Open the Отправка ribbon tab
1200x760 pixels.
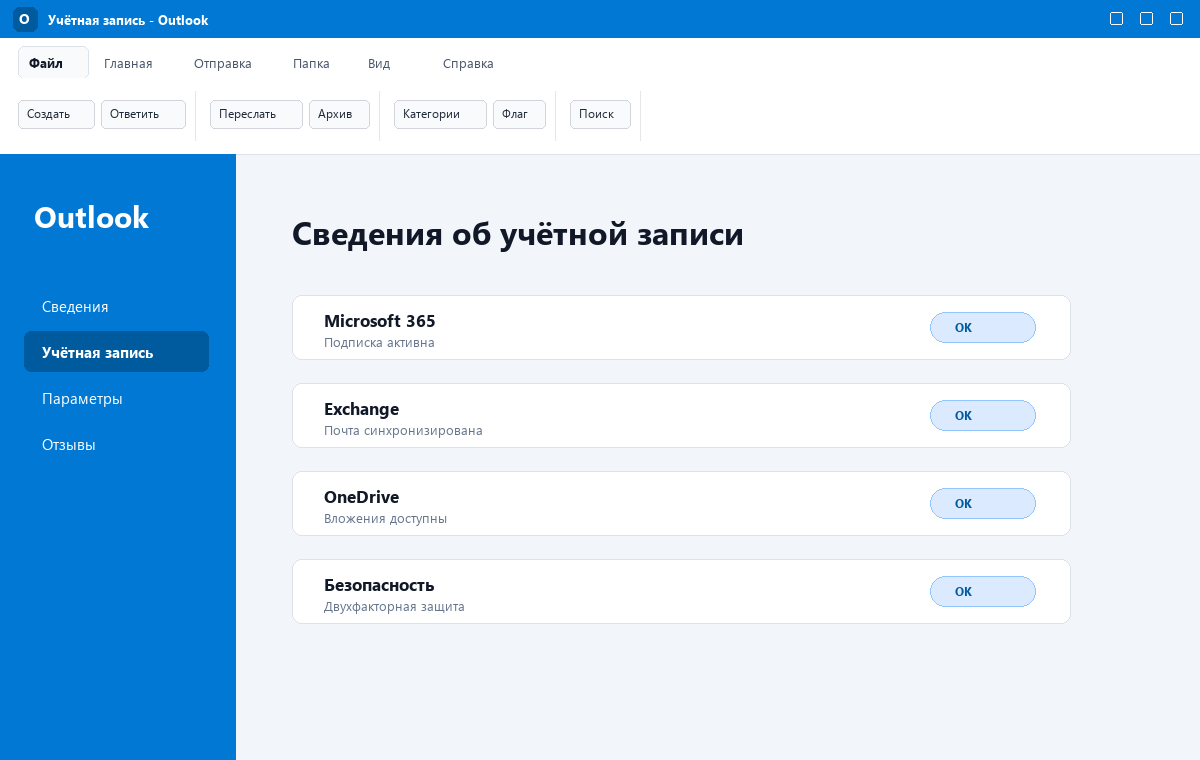click(x=223, y=63)
